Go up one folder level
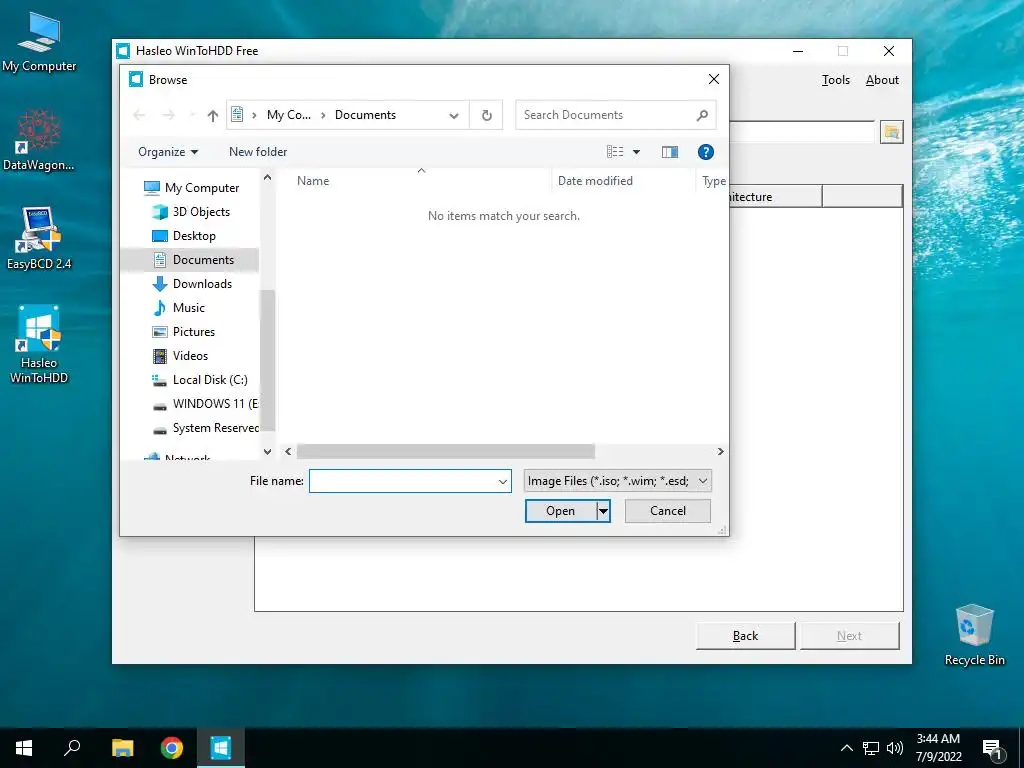 click(212, 116)
